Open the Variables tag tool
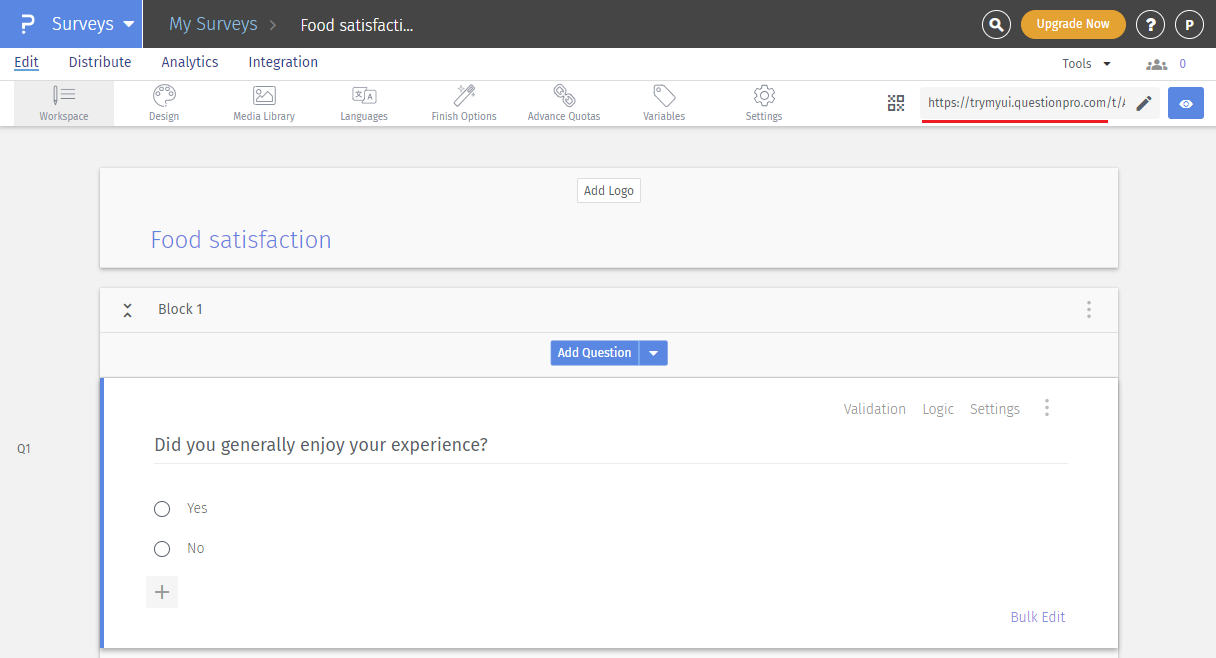 [664, 103]
